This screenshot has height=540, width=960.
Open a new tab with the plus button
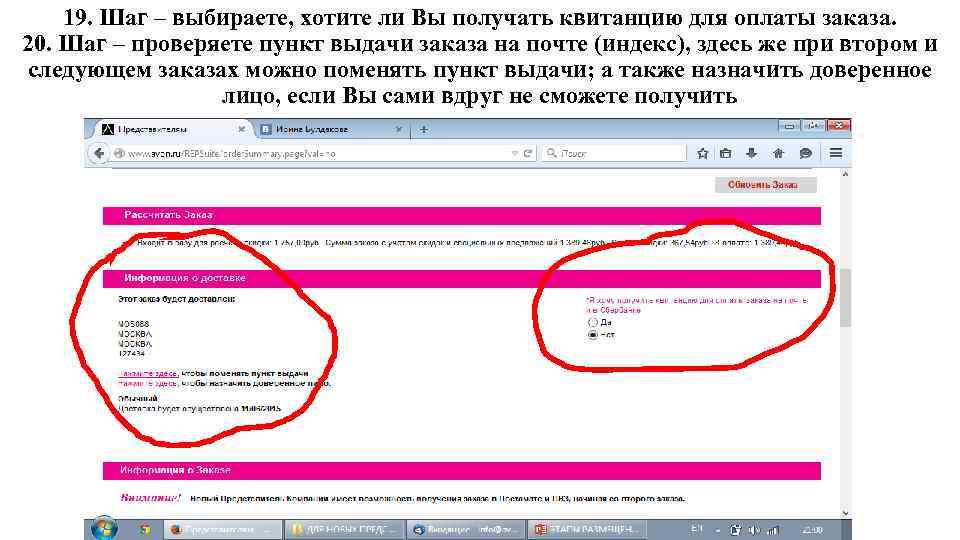[424, 129]
